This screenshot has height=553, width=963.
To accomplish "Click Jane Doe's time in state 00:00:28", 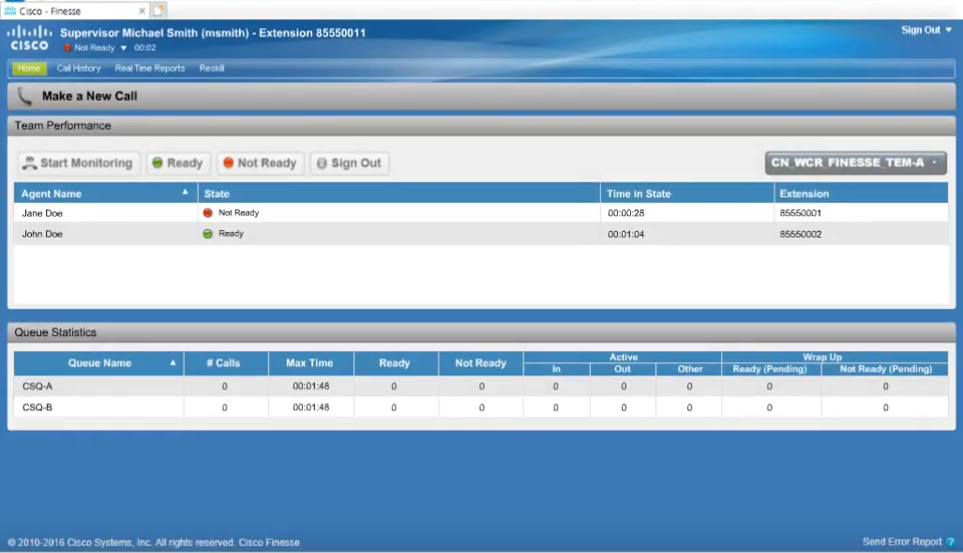I will (x=626, y=213).
